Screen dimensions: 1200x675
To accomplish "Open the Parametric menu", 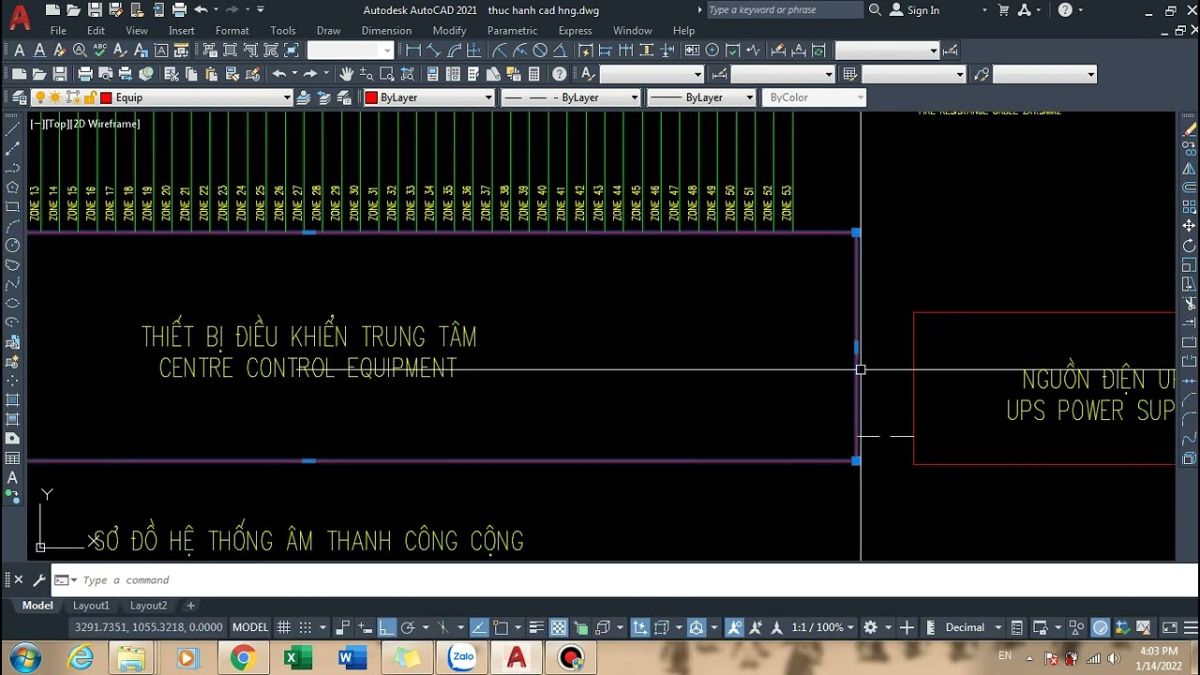I will point(512,31).
